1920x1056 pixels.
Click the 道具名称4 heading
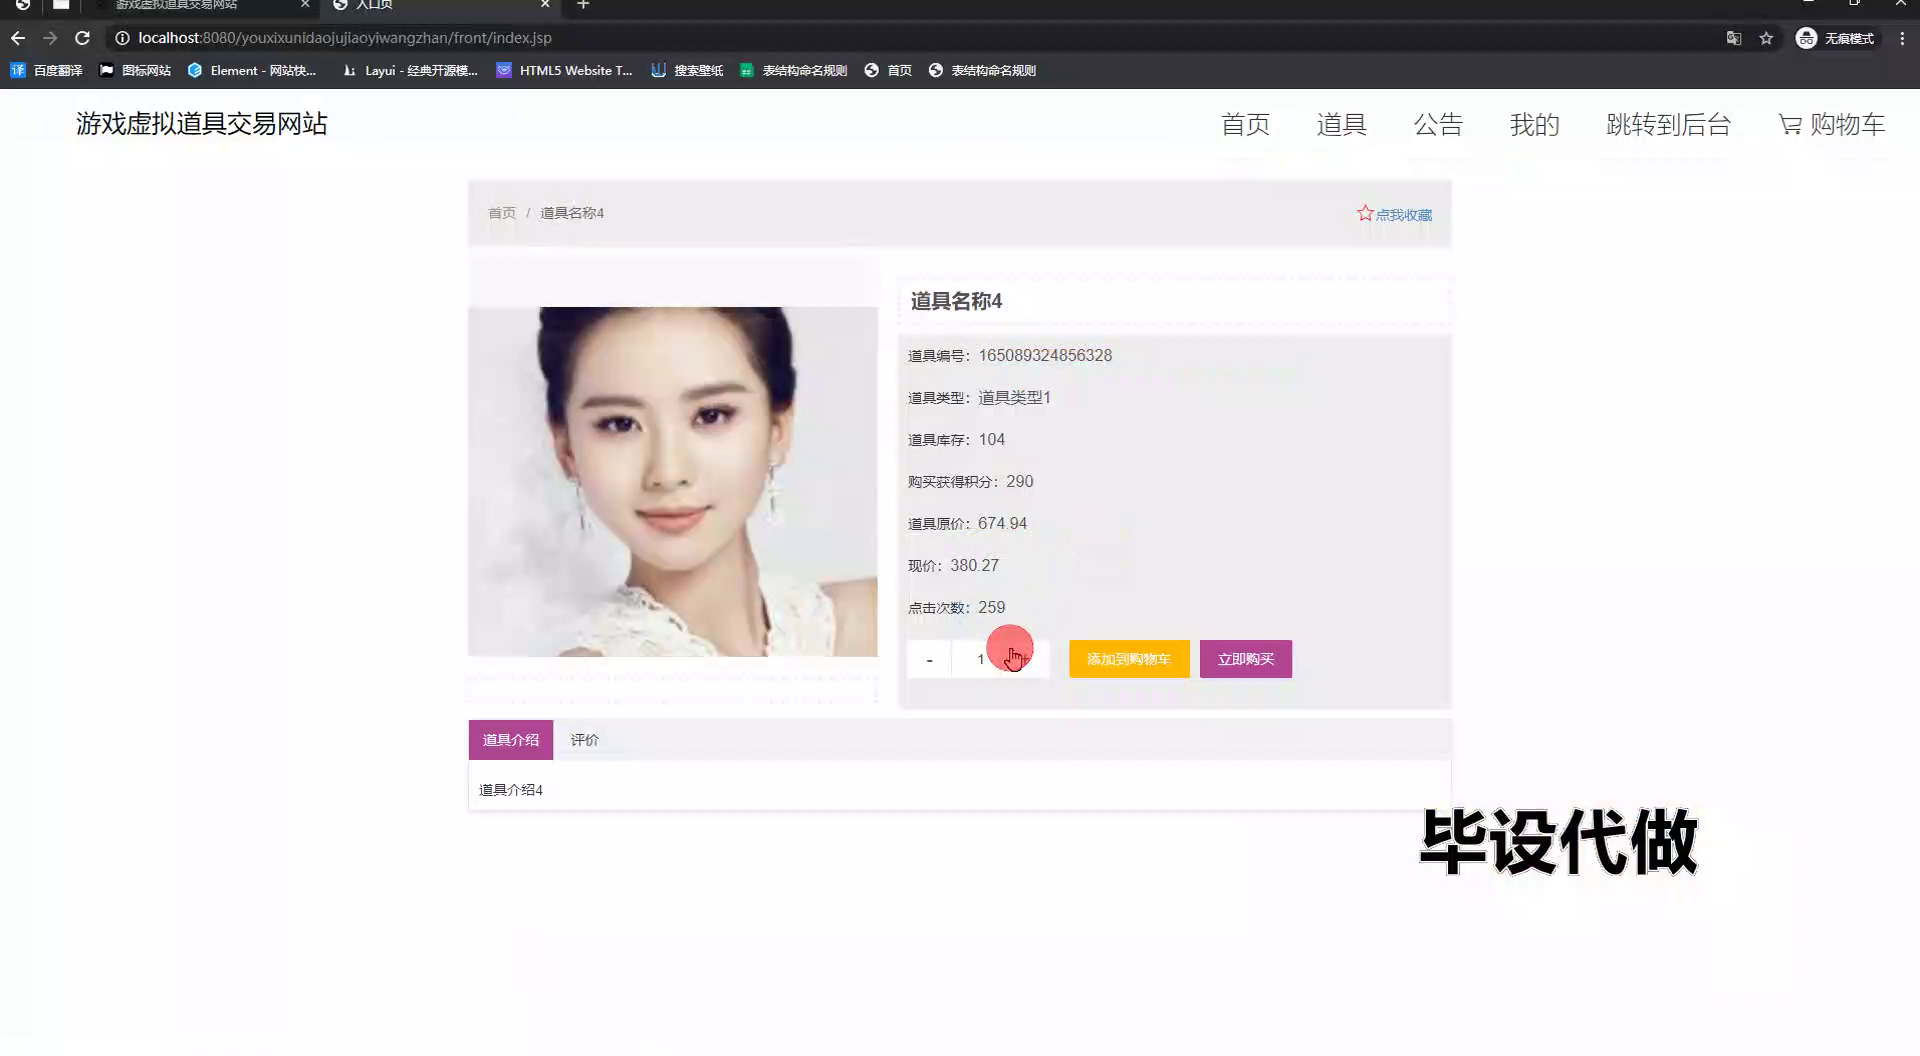point(956,301)
